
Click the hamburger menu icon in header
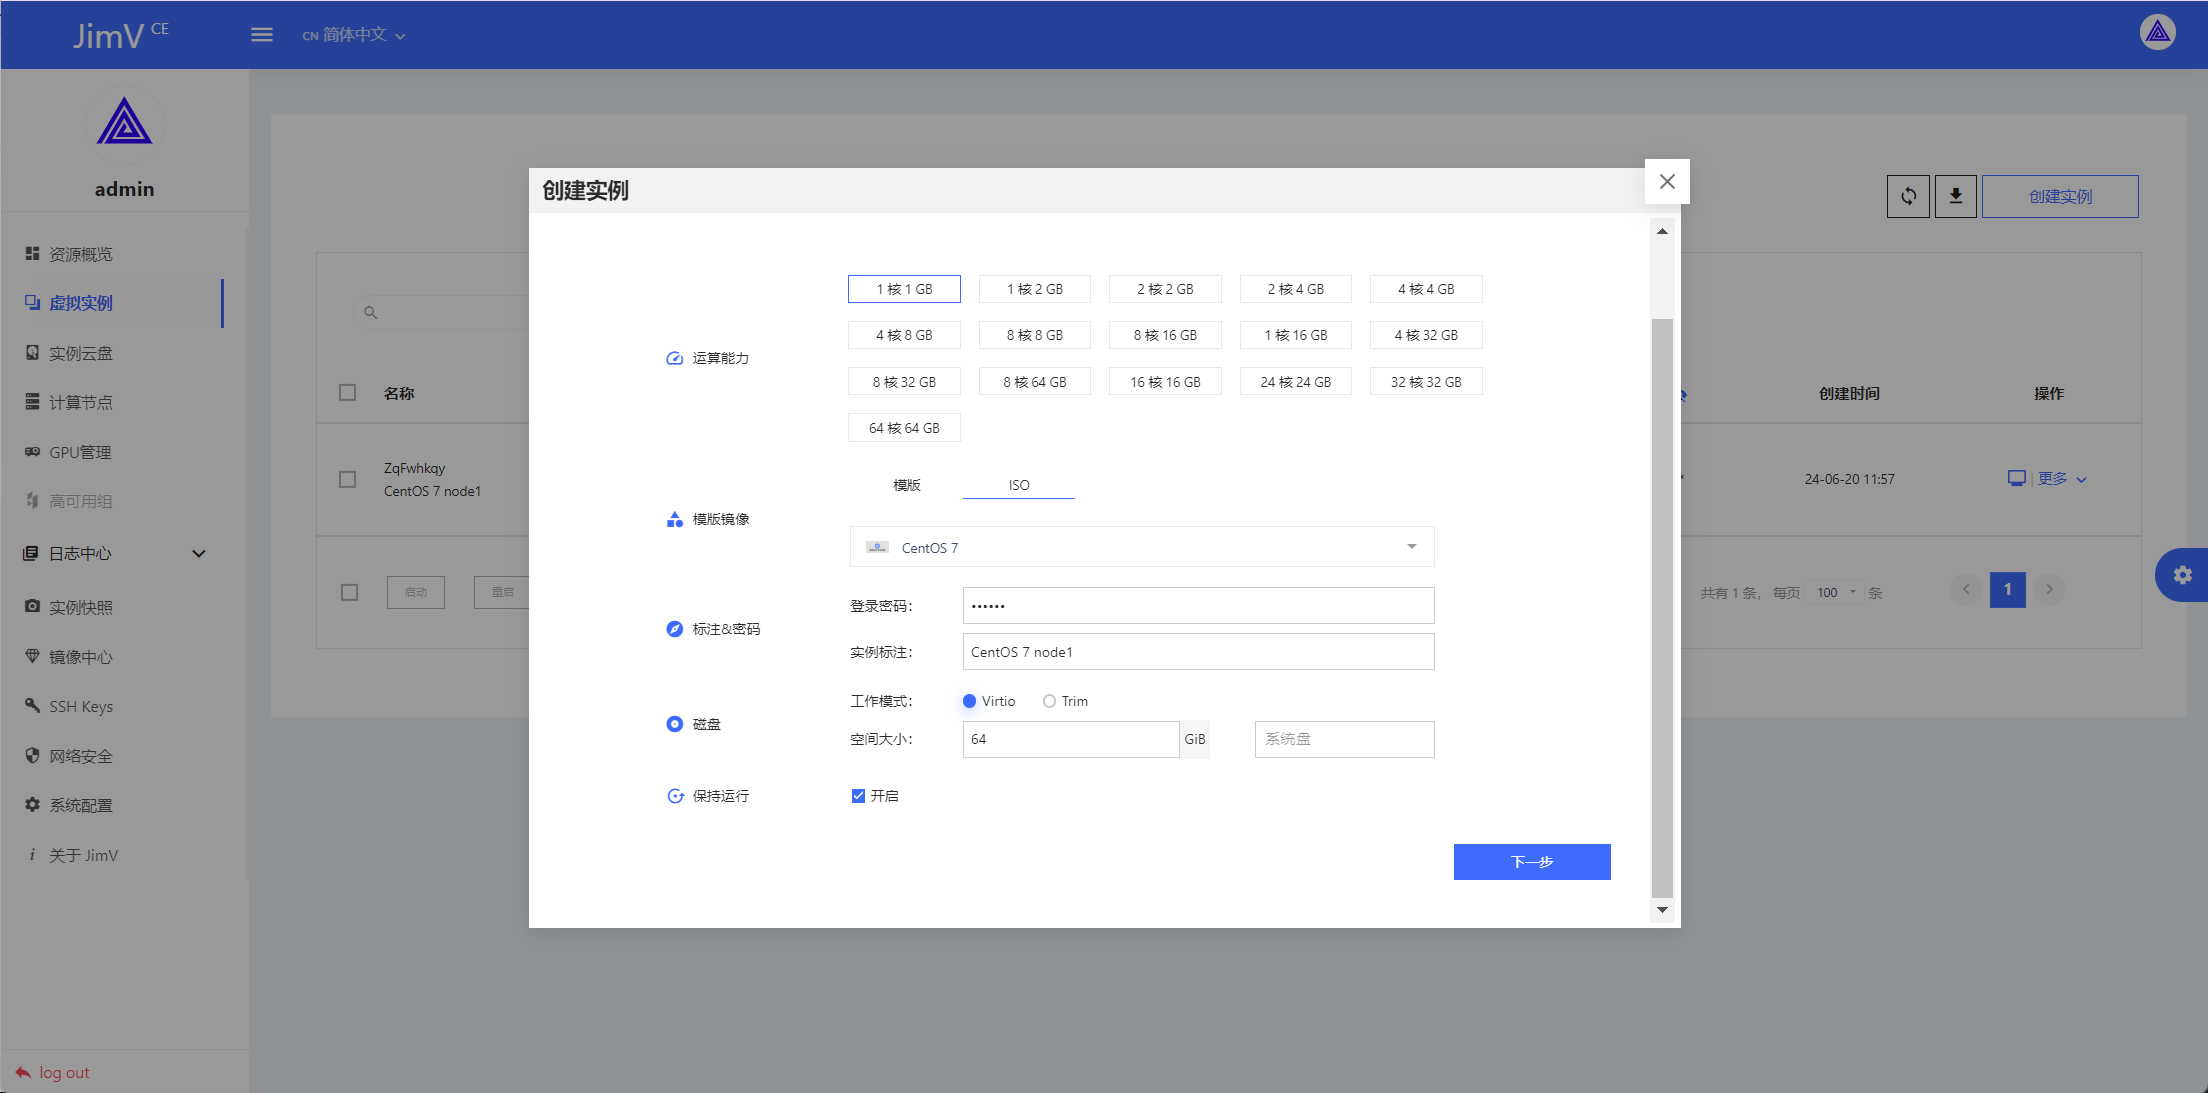pyautogui.click(x=262, y=35)
